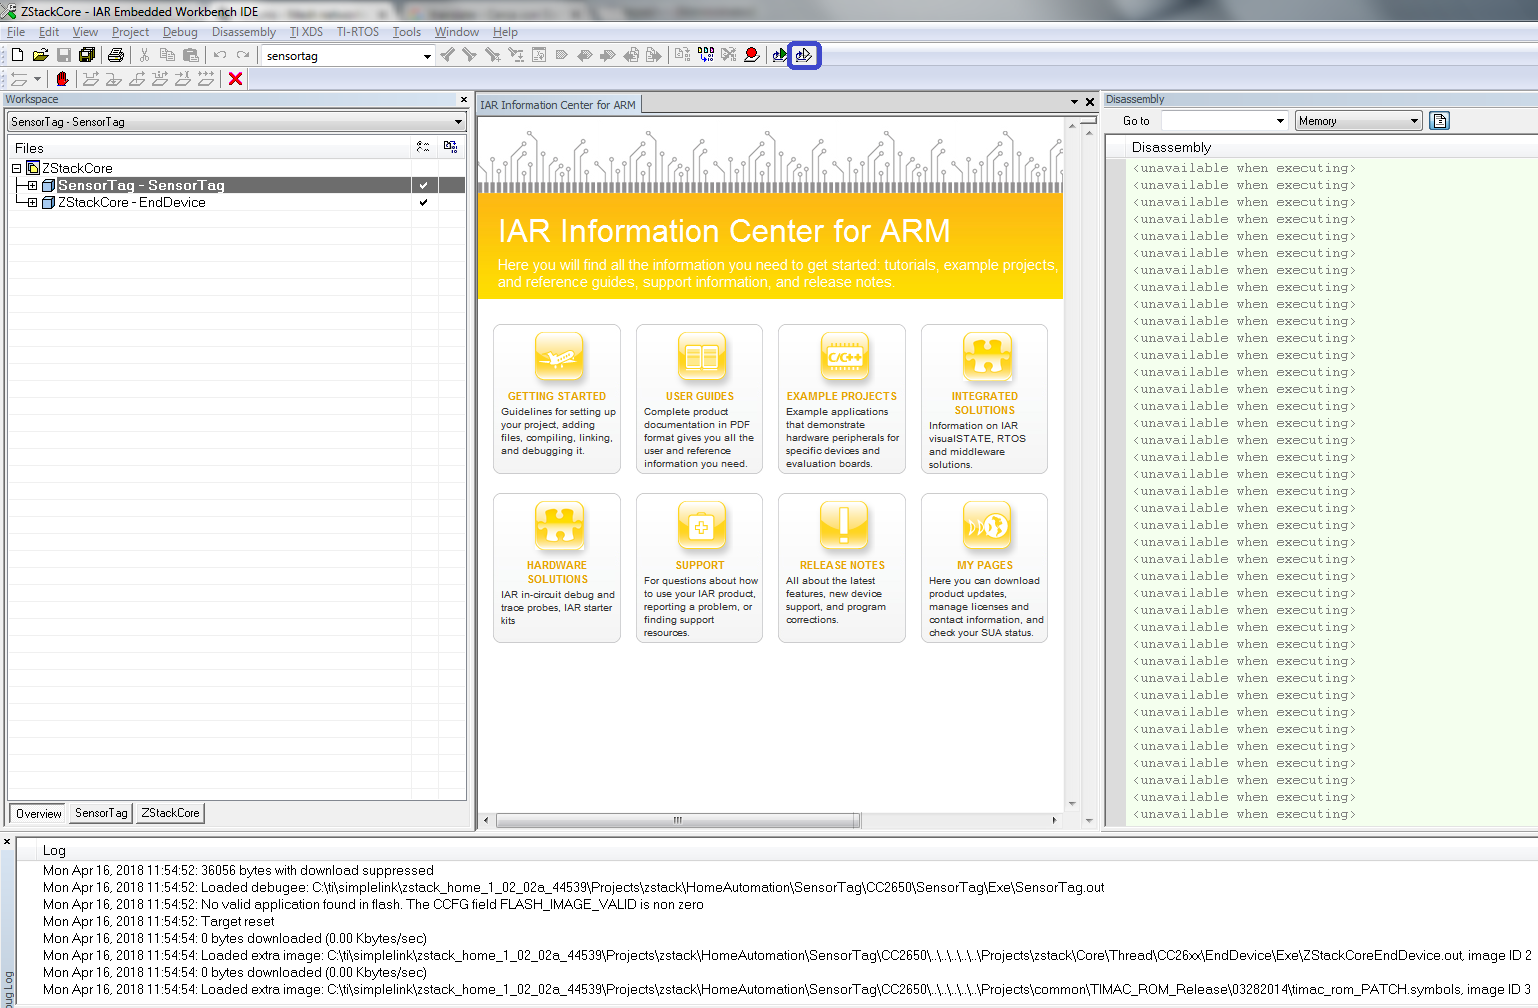This screenshot has height=1008, width=1538.
Task: Click the Go To line toolbar icon
Action: 539,55
